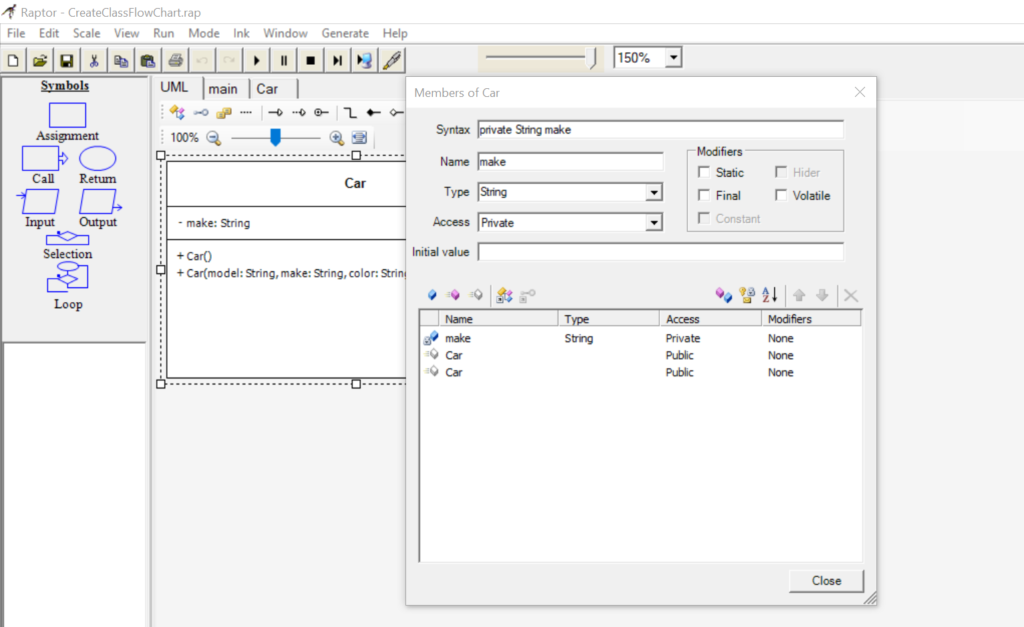Check the Final modifier option
1024x627 pixels.
click(x=705, y=195)
